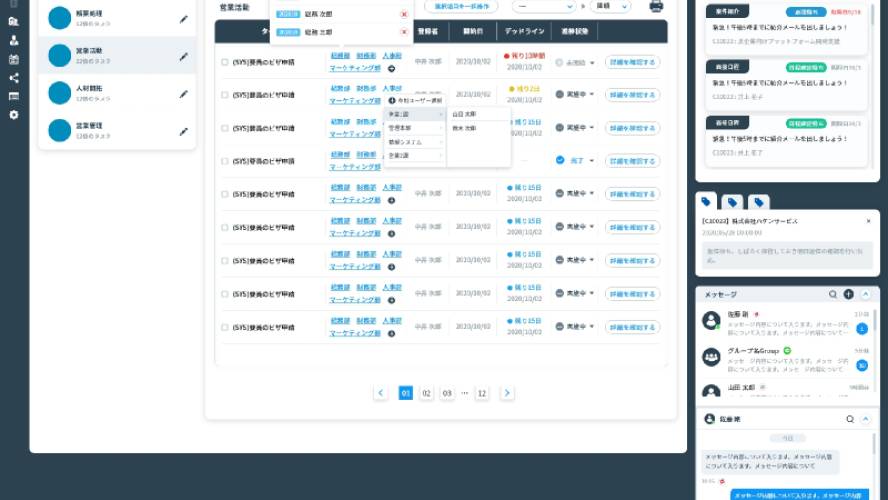Open the settings gear in the sidebar

tap(14, 115)
